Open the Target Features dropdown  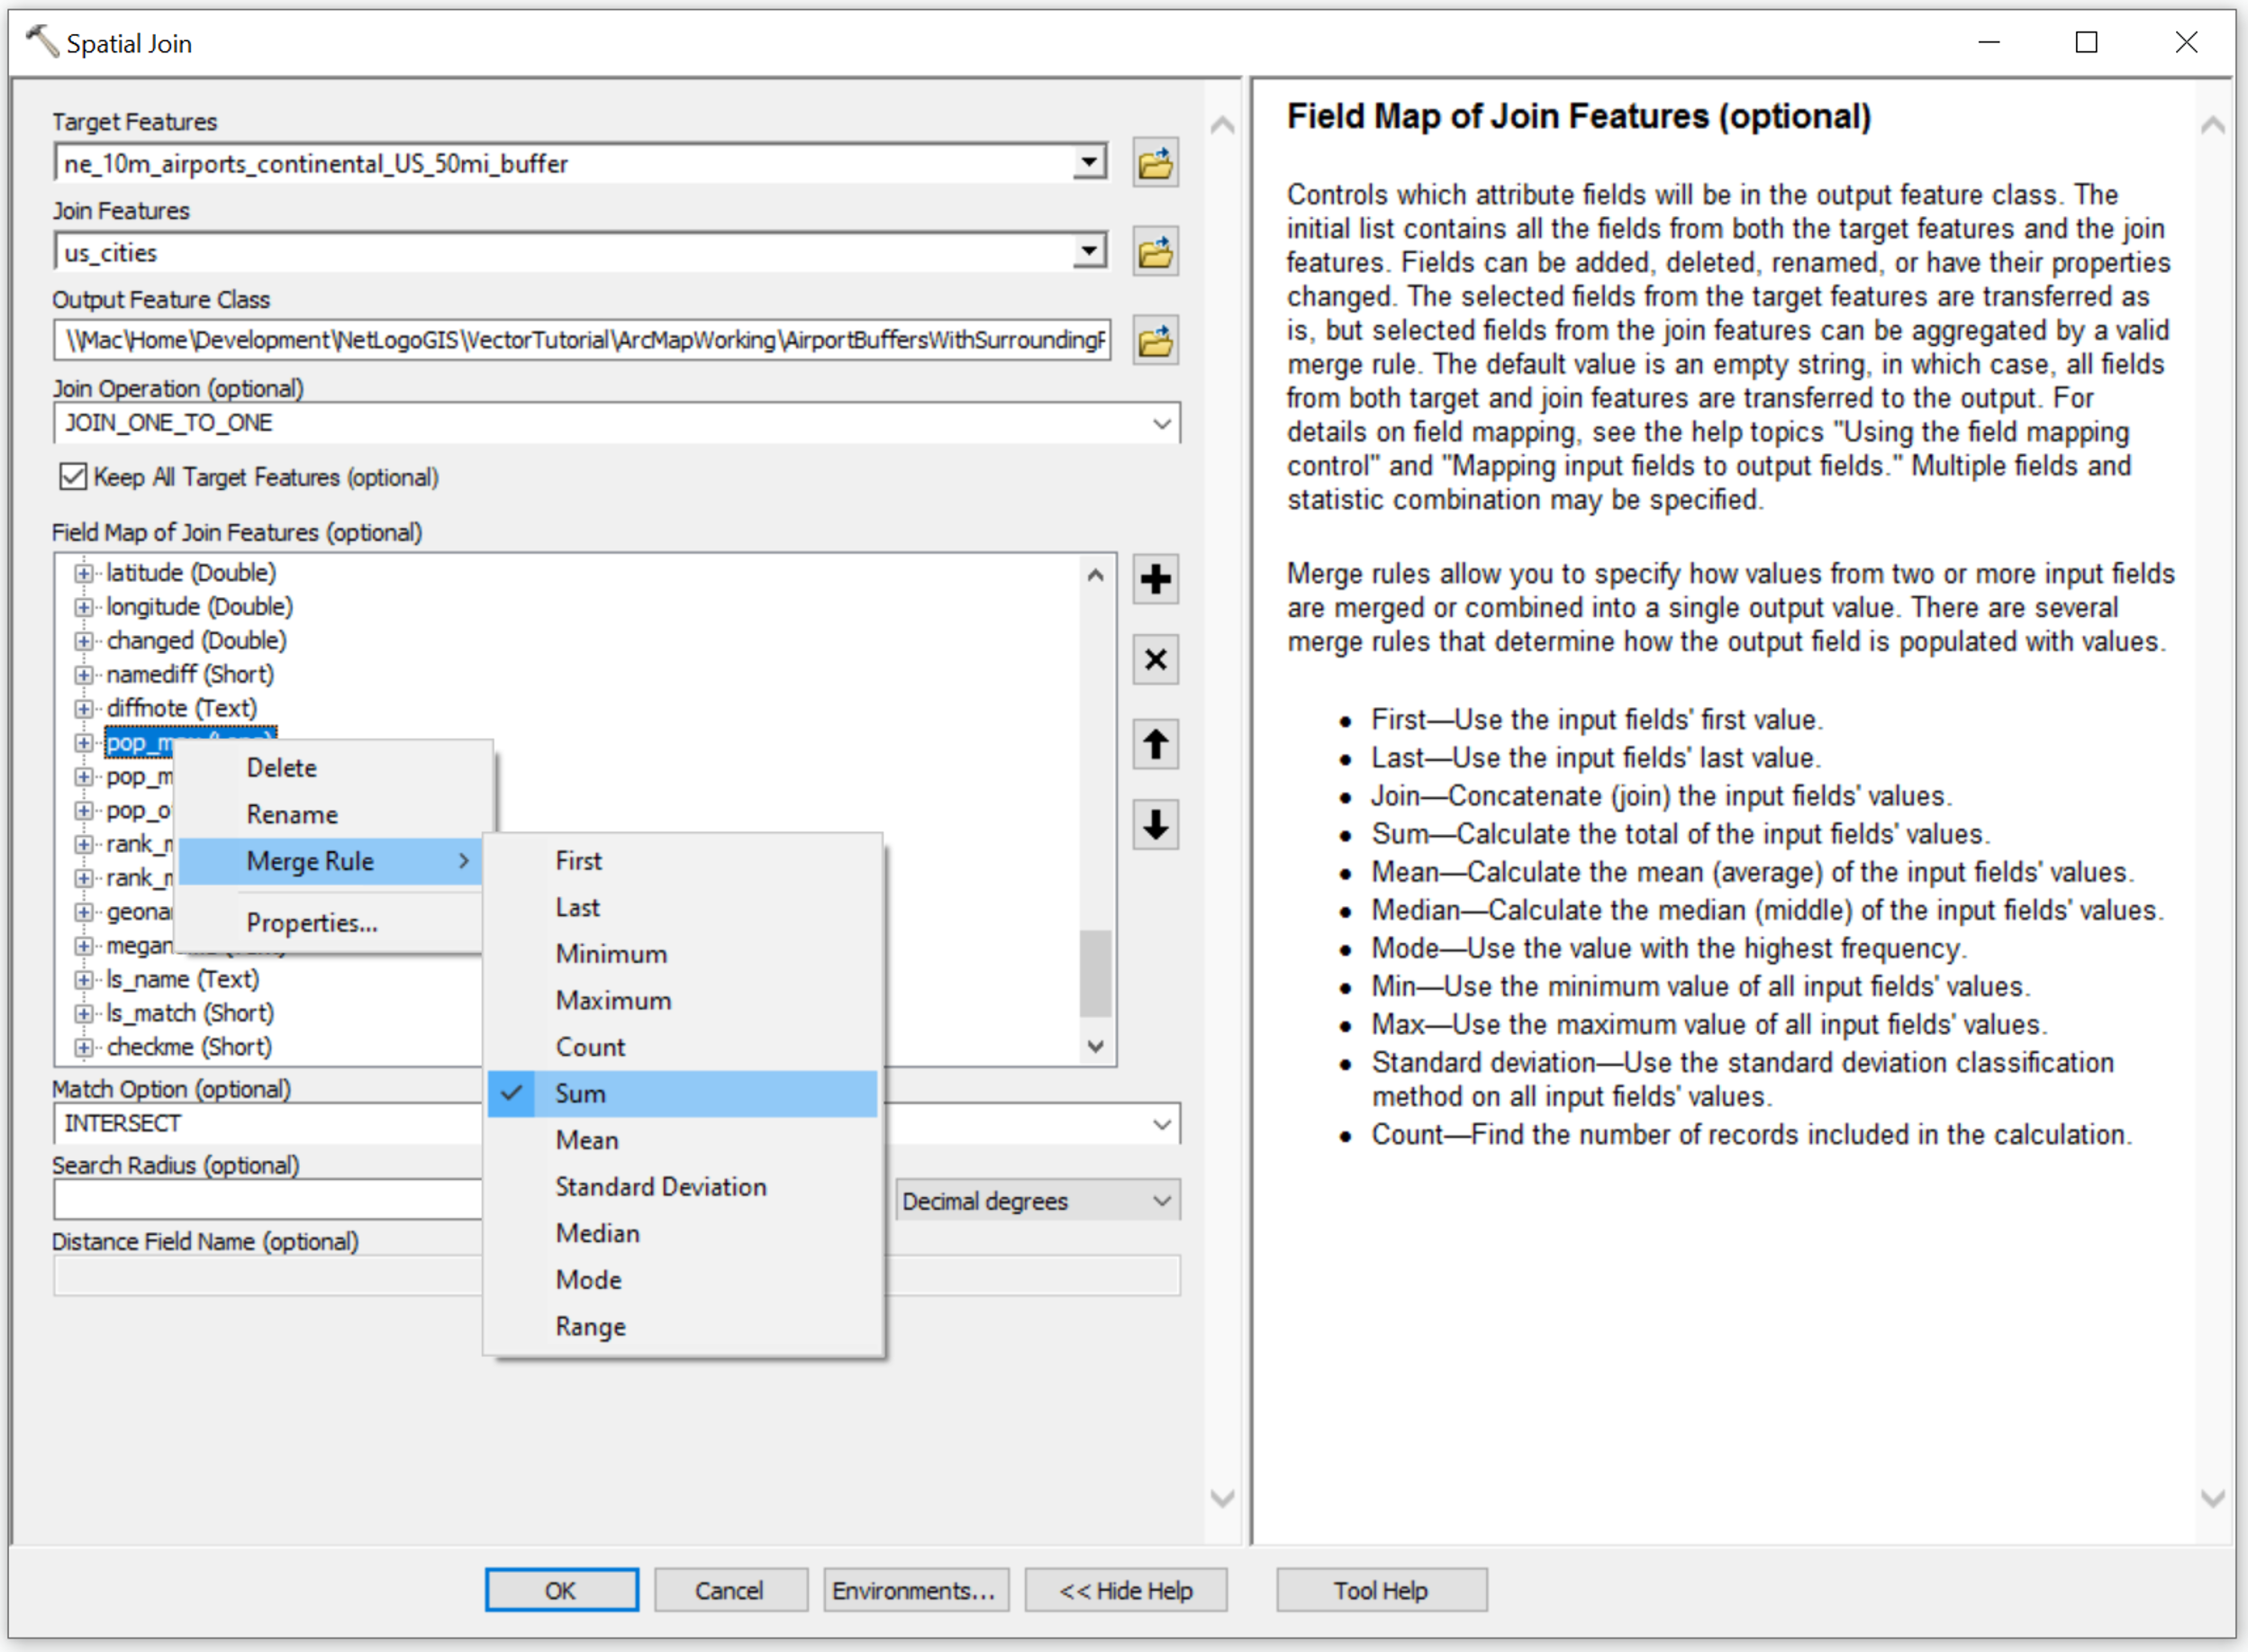(x=1089, y=163)
